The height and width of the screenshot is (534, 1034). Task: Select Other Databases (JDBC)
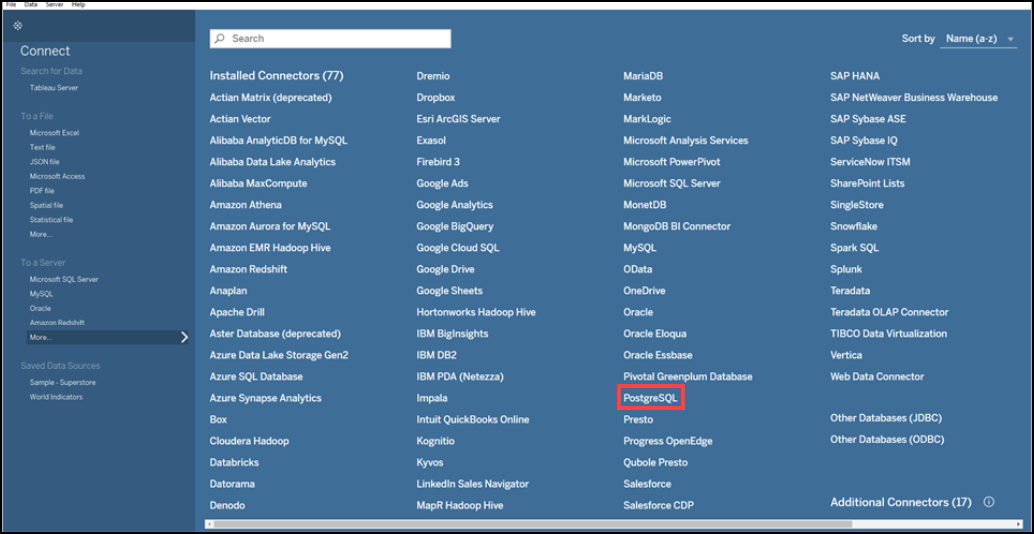[x=886, y=419]
